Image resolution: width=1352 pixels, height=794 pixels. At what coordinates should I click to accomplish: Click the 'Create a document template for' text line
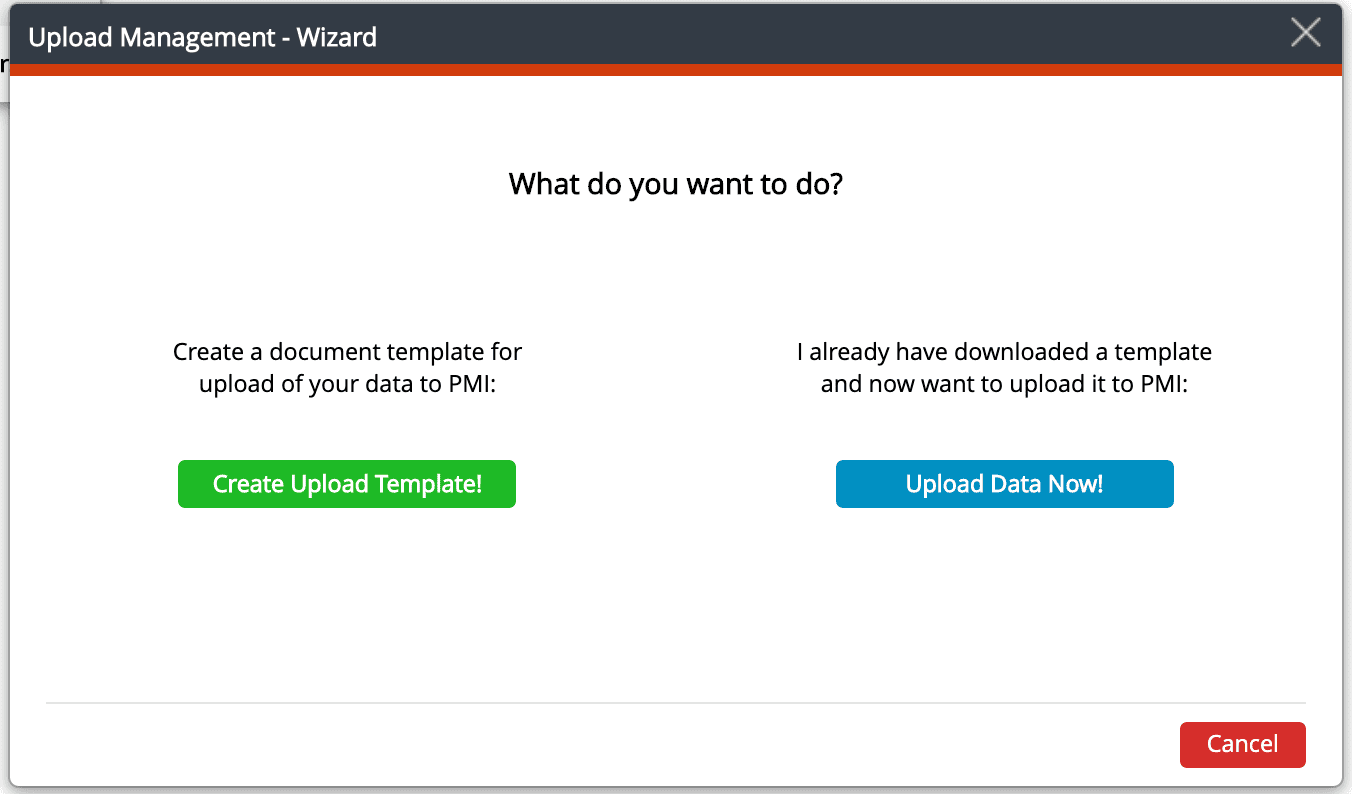click(347, 352)
